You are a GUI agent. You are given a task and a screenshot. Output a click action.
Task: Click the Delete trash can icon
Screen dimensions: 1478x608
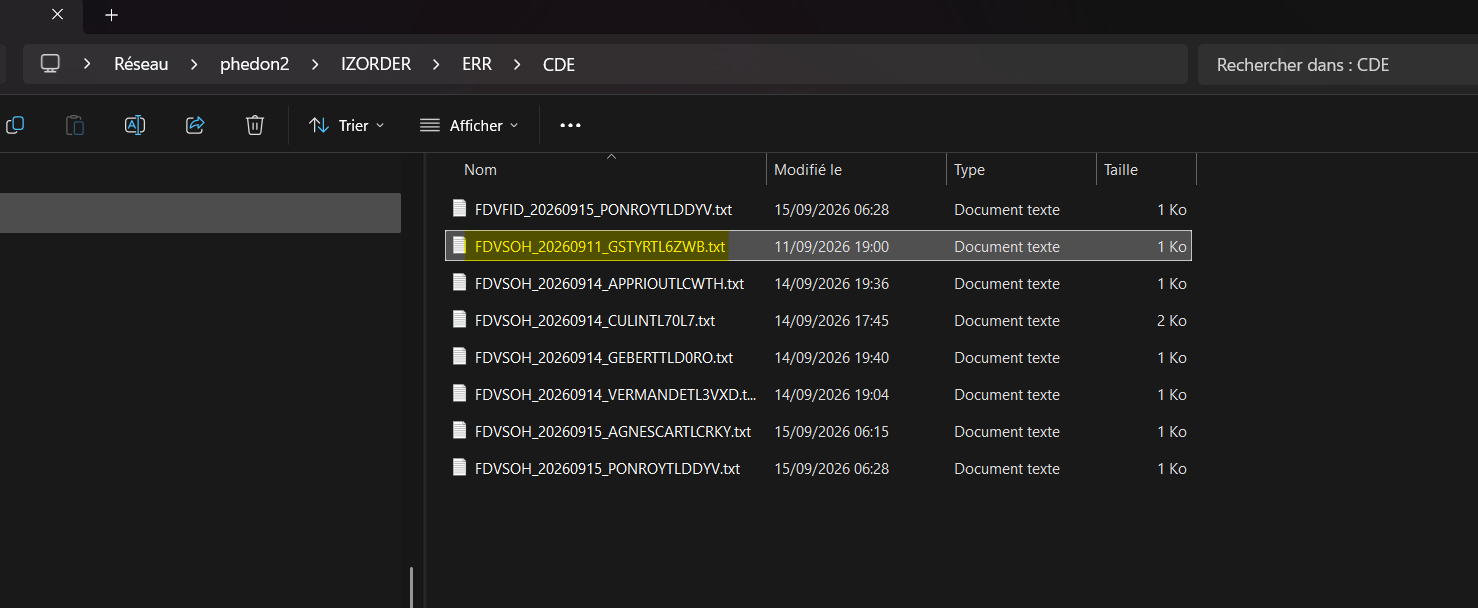click(x=255, y=125)
